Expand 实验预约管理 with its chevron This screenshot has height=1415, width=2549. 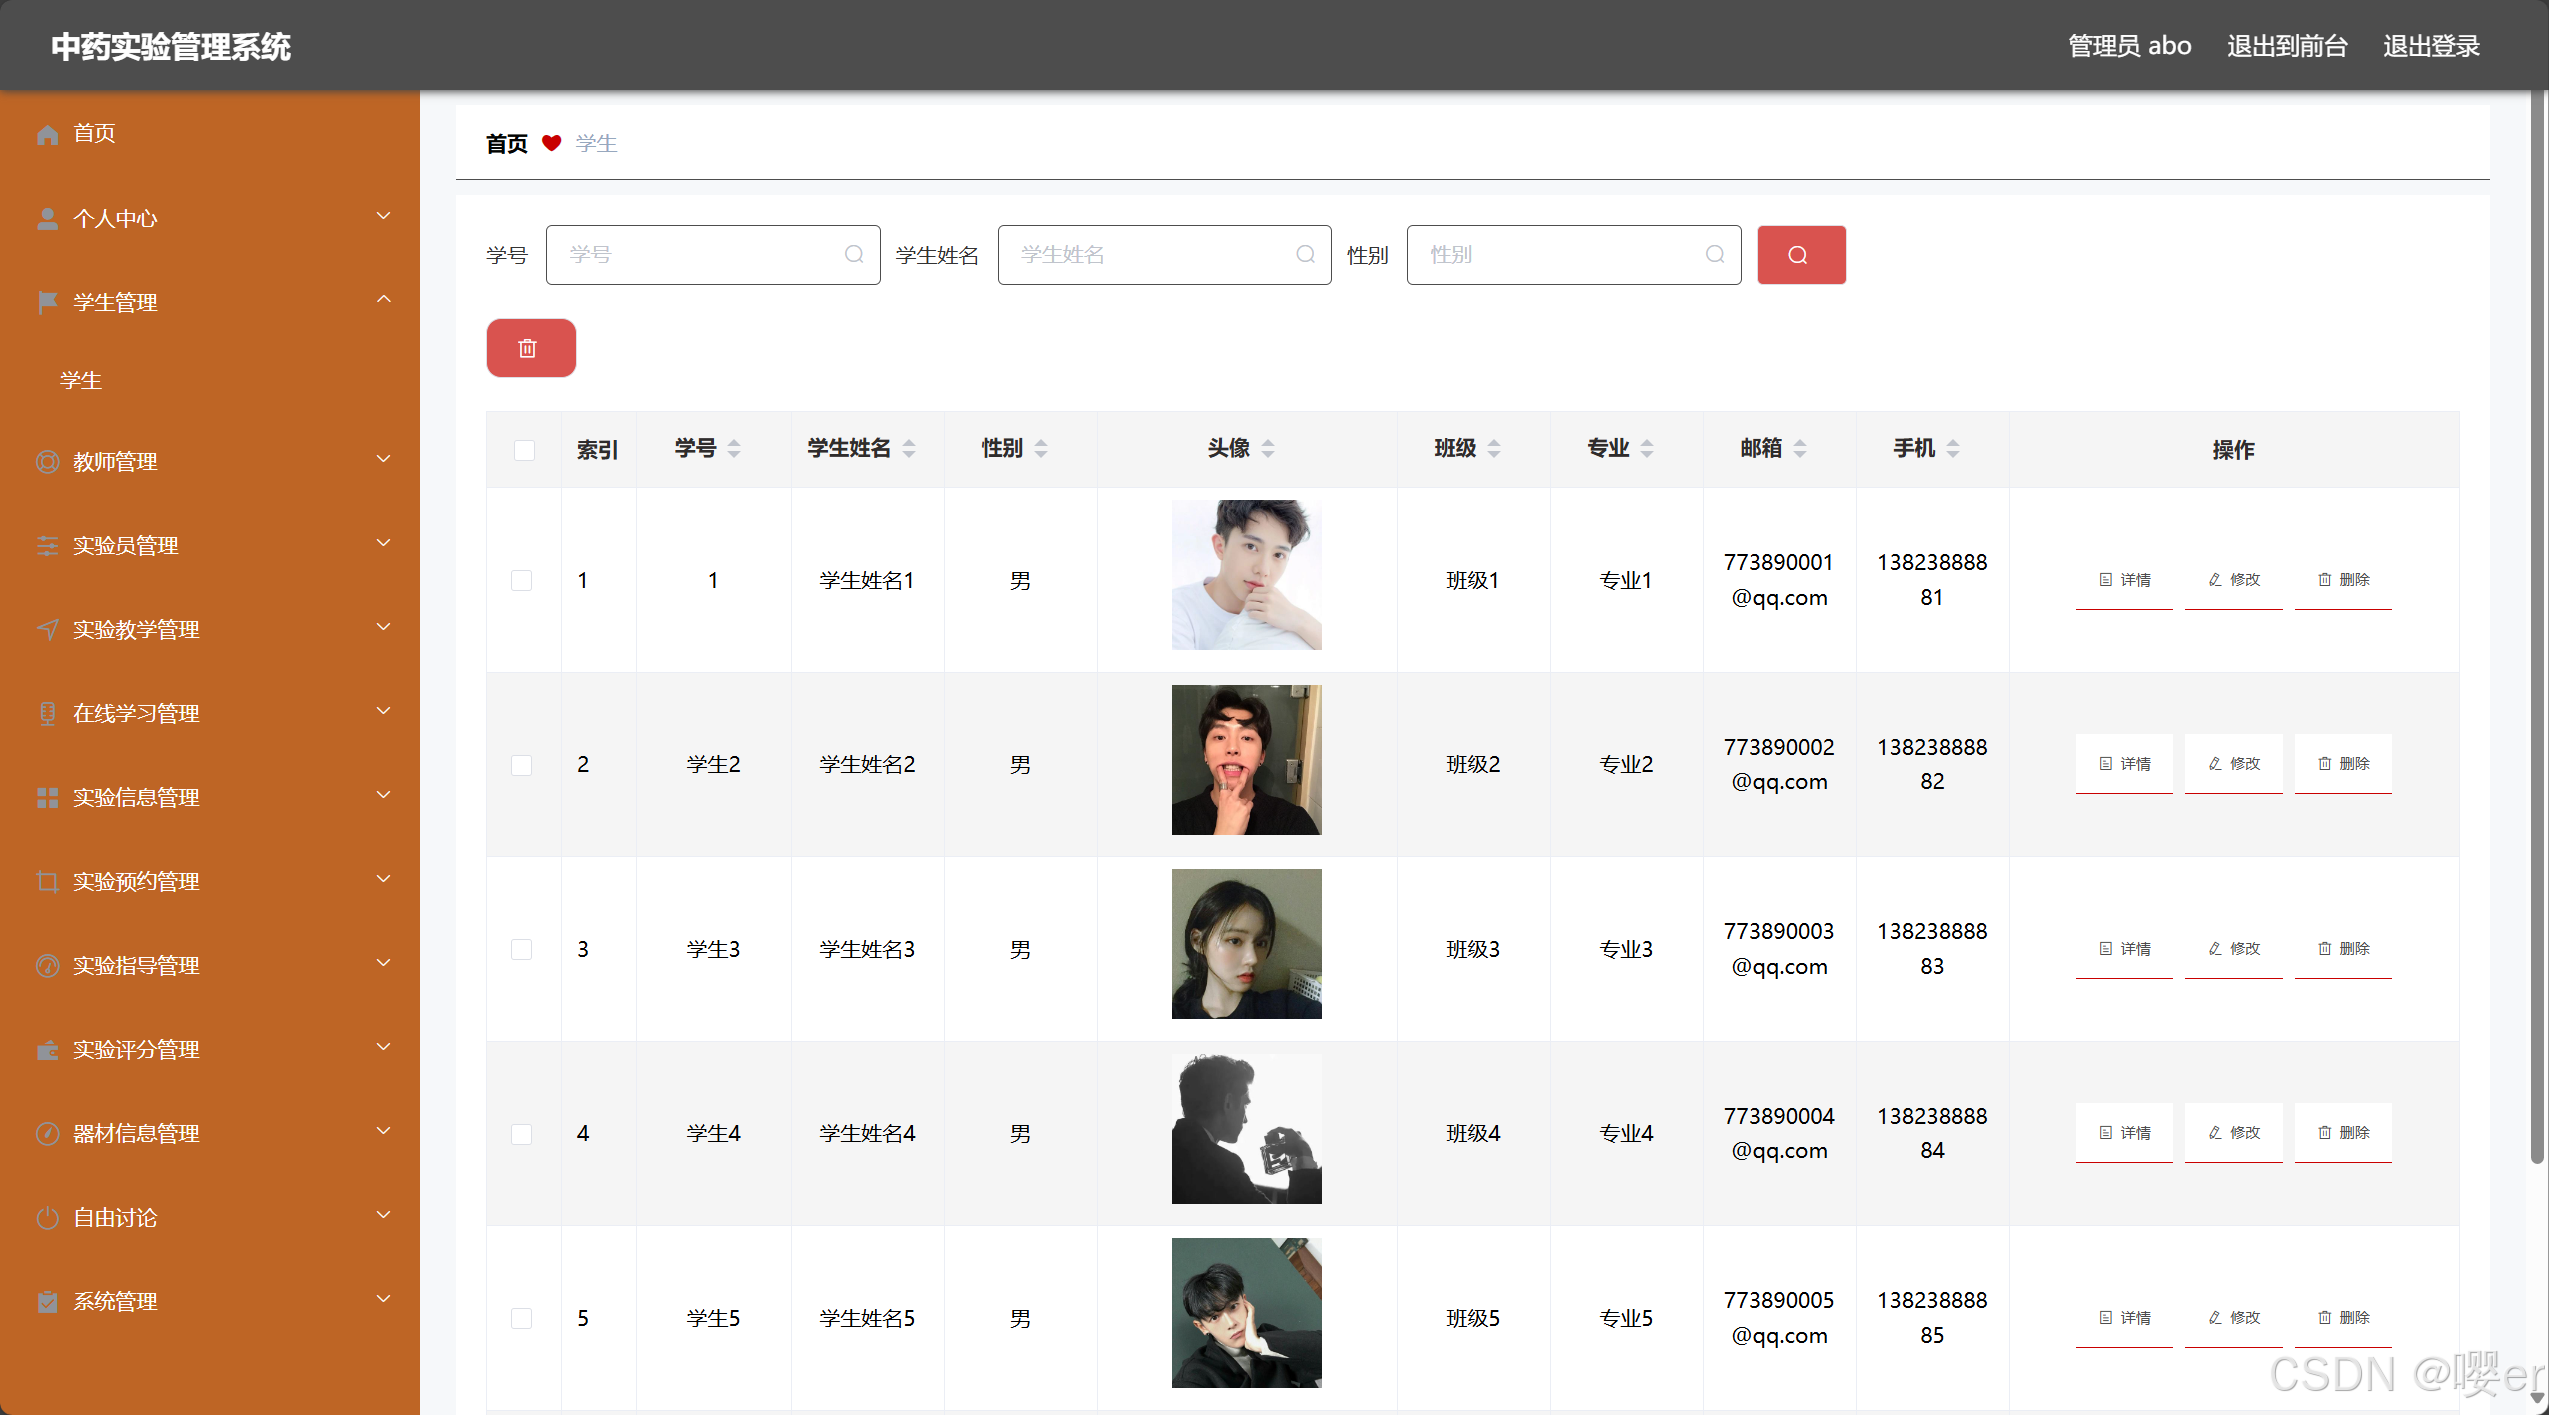[383, 879]
